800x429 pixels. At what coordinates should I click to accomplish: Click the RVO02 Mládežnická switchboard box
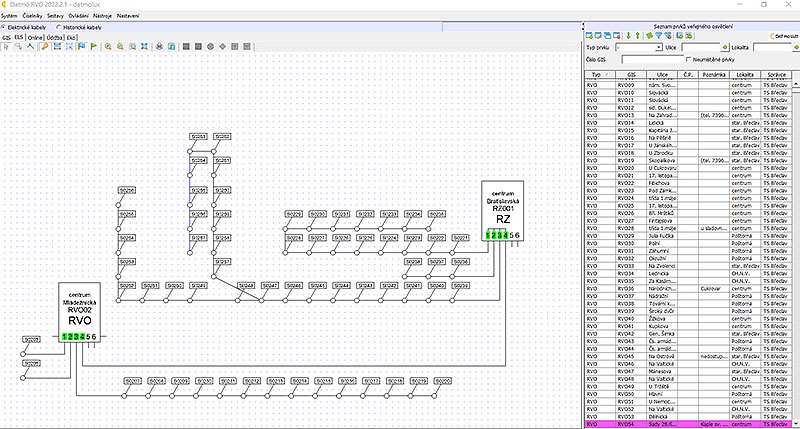tap(80, 312)
